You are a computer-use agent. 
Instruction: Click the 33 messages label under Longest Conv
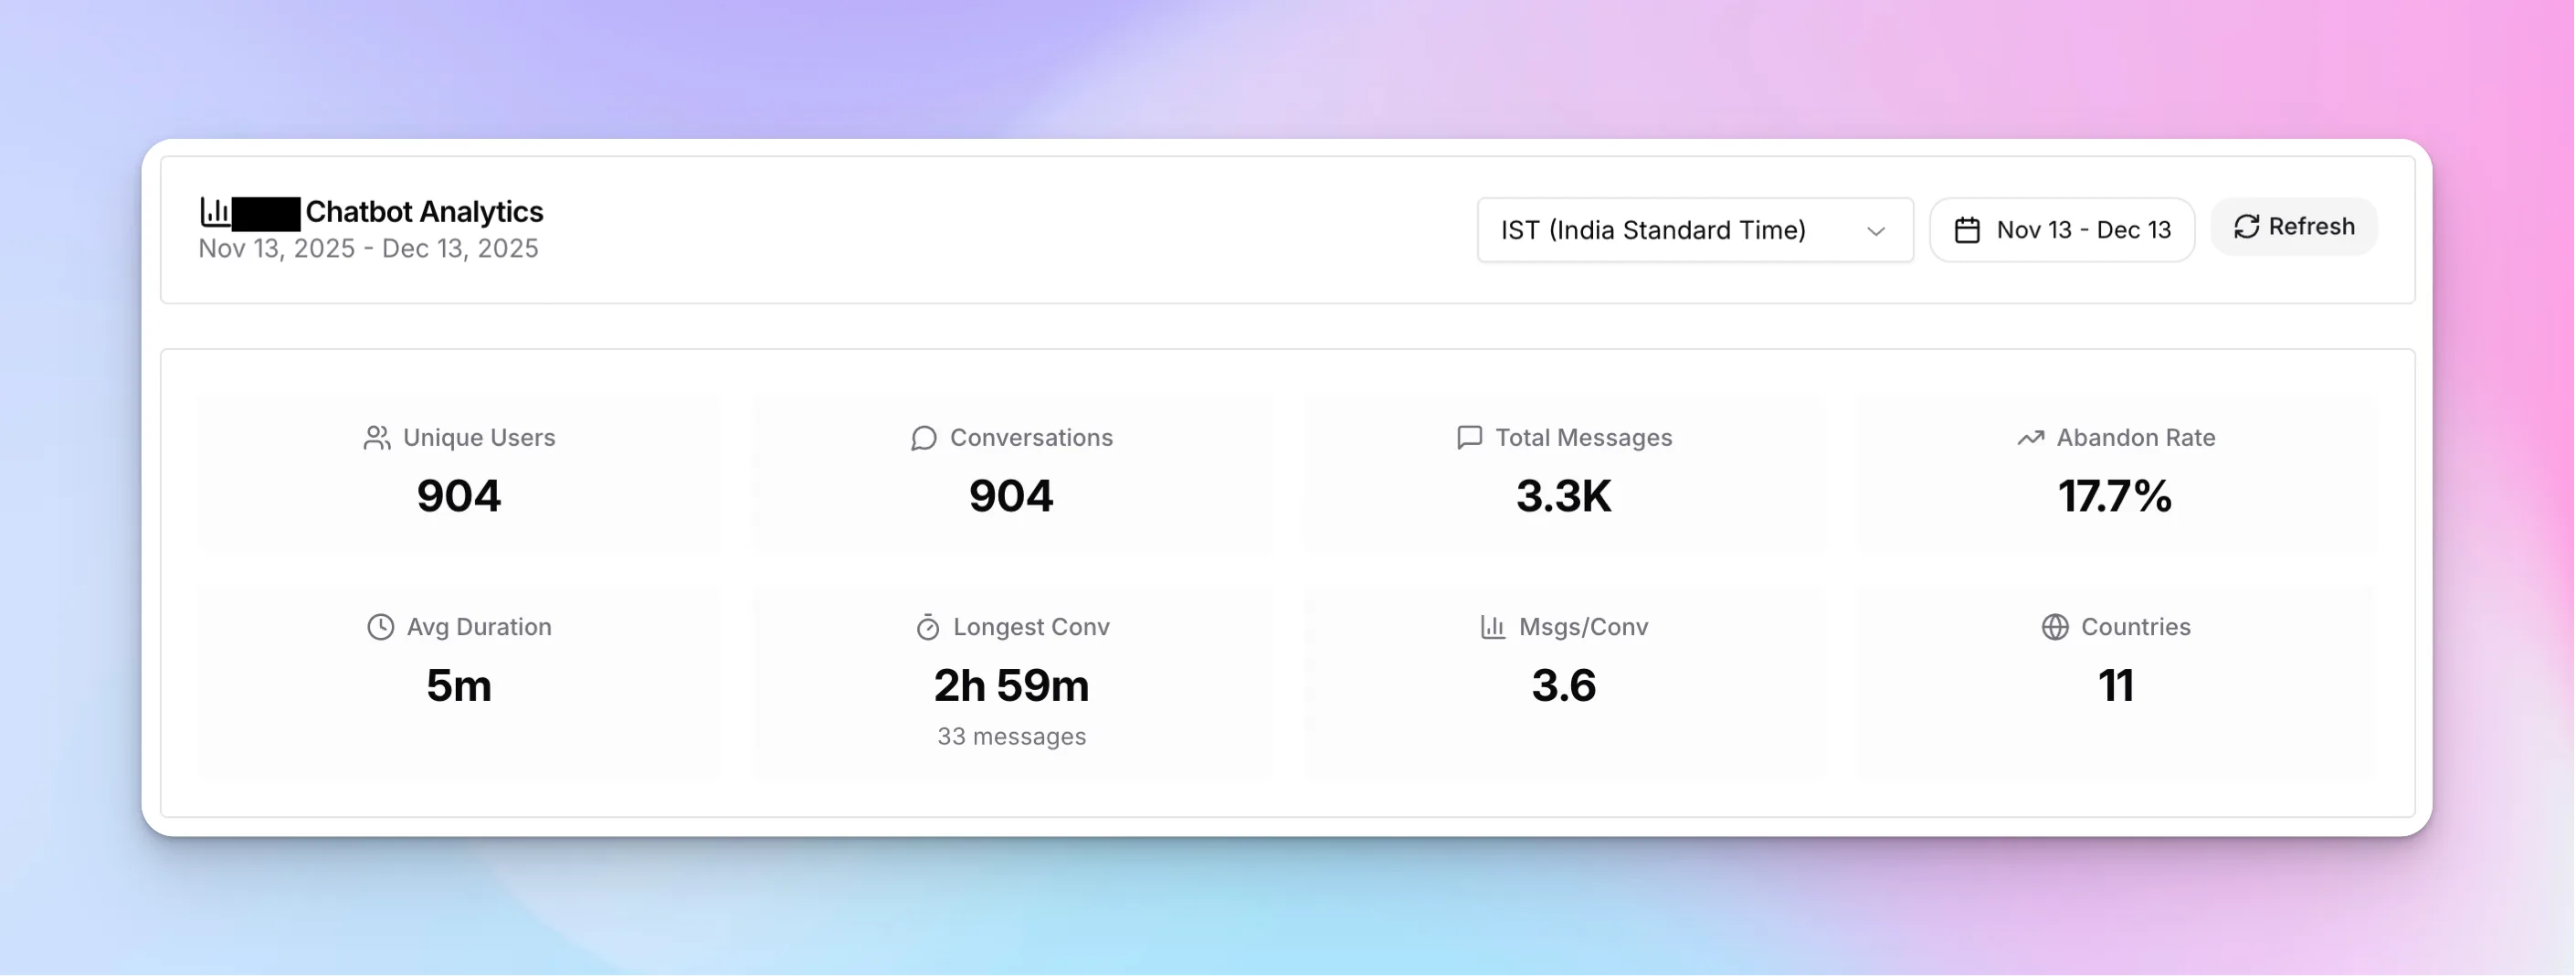click(x=1010, y=736)
